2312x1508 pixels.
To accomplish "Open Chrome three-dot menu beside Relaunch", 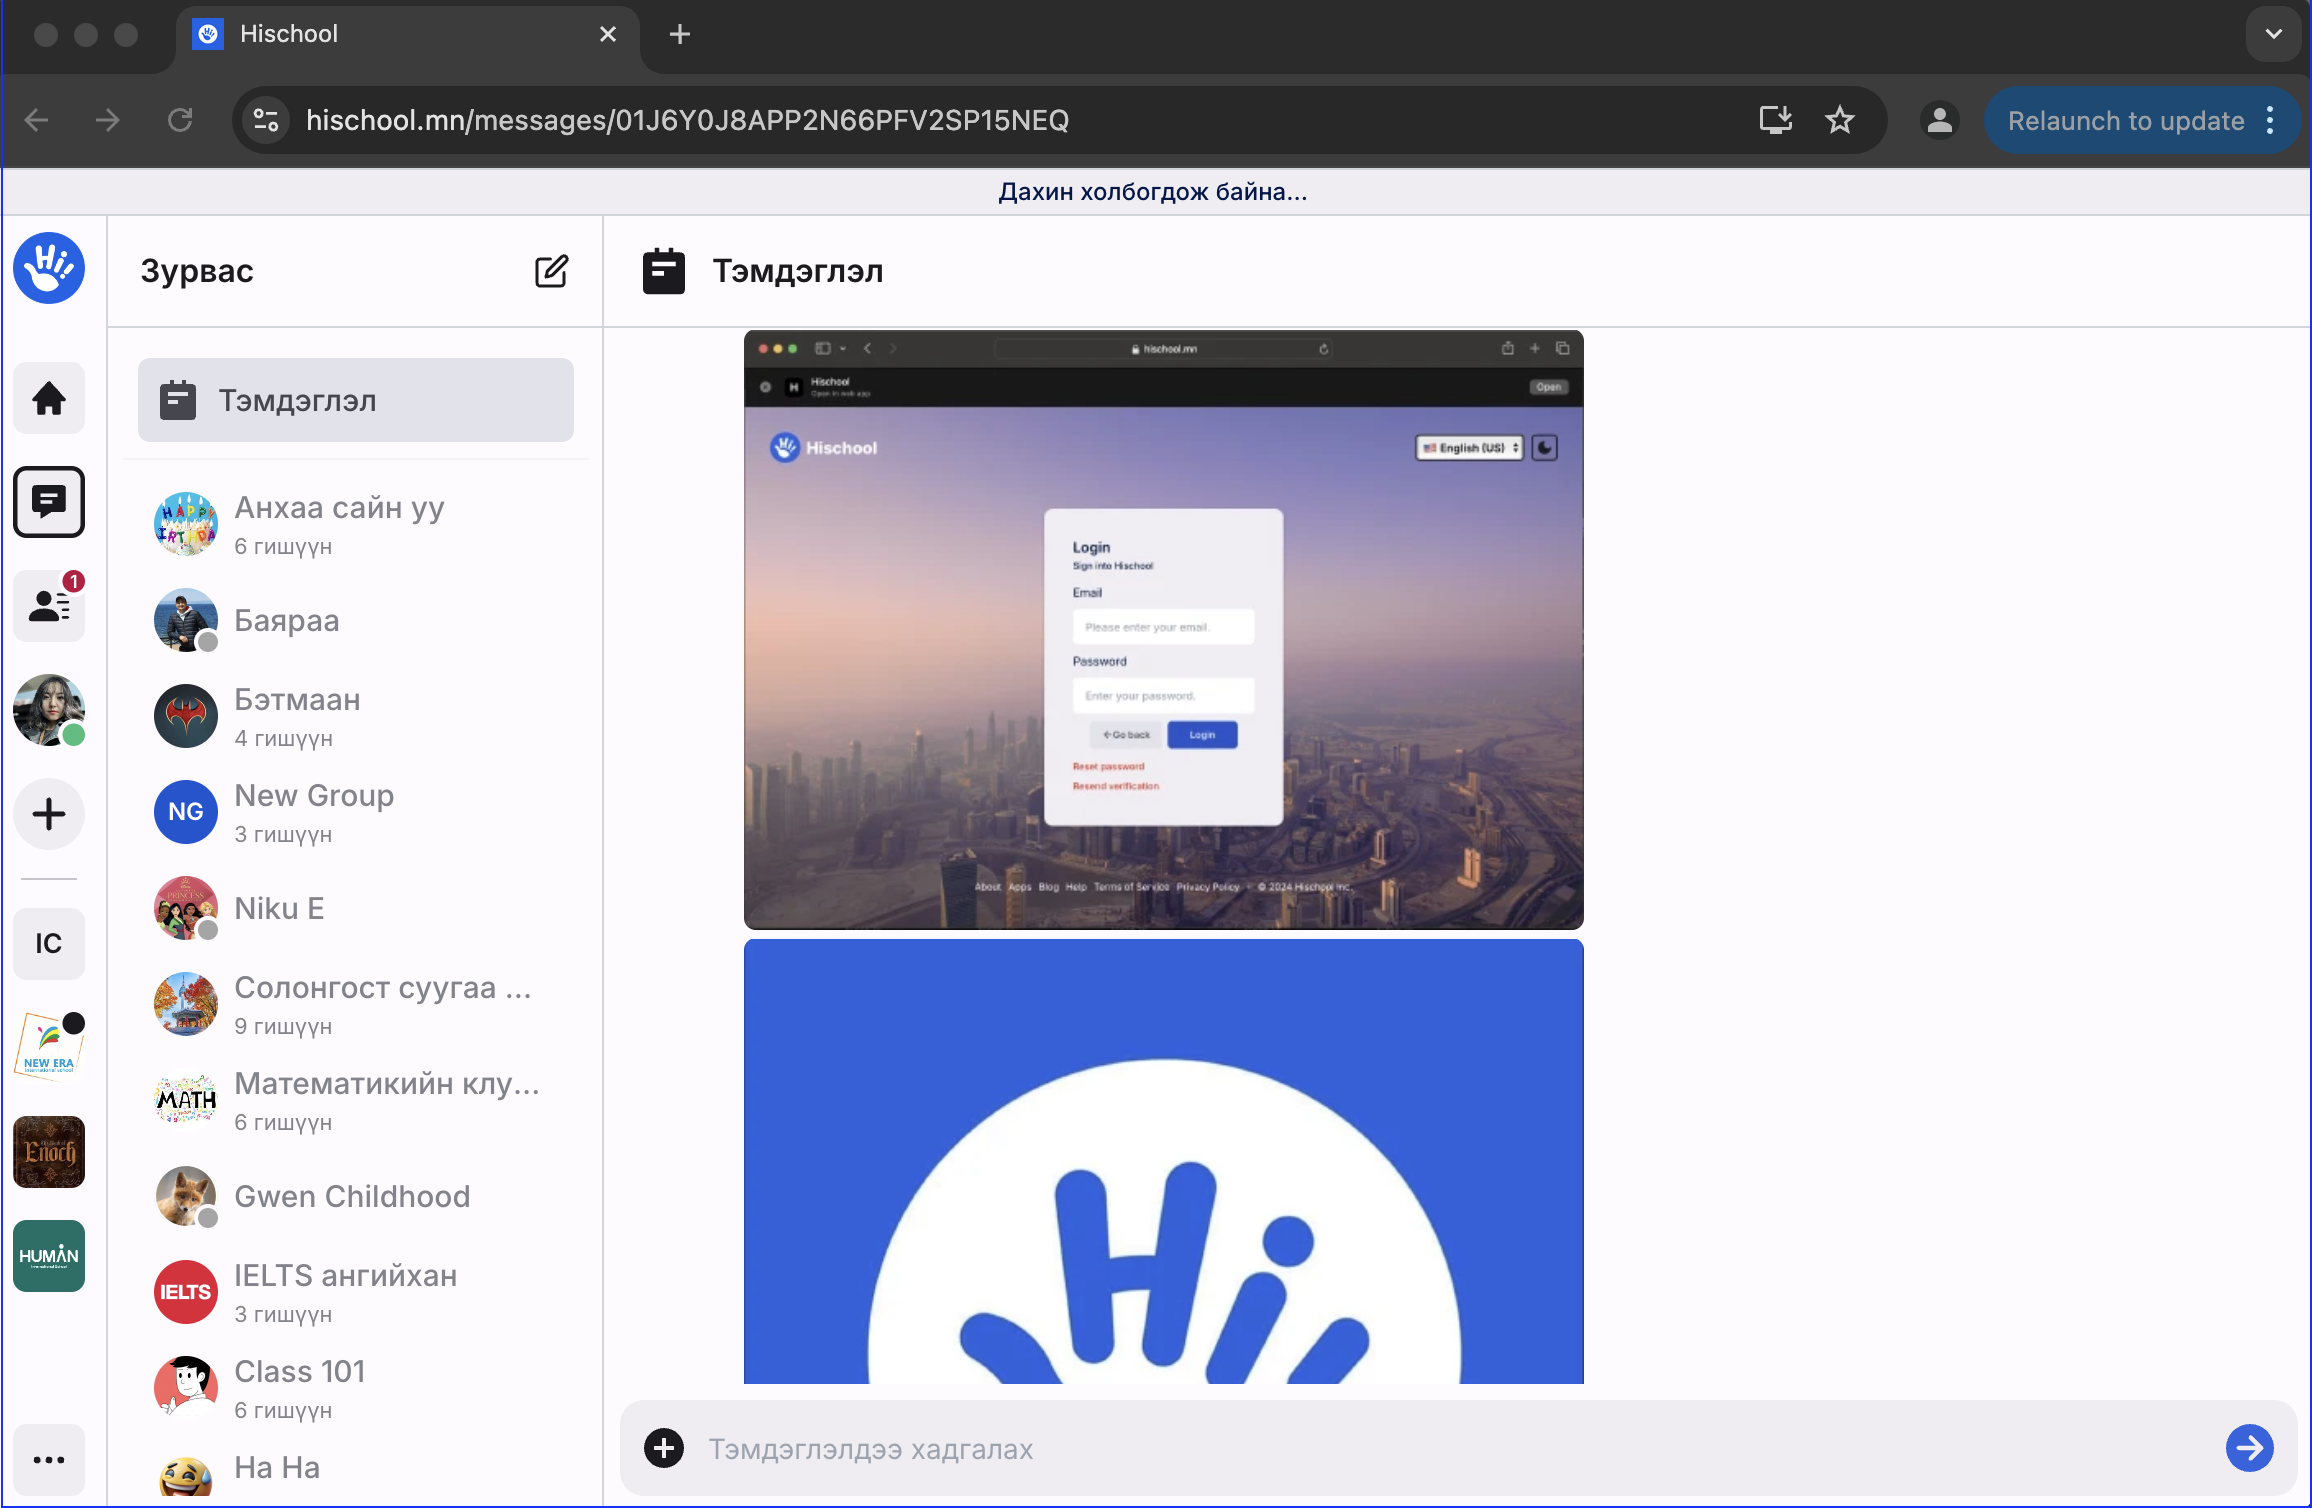I will pyautogui.click(x=2270, y=120).
